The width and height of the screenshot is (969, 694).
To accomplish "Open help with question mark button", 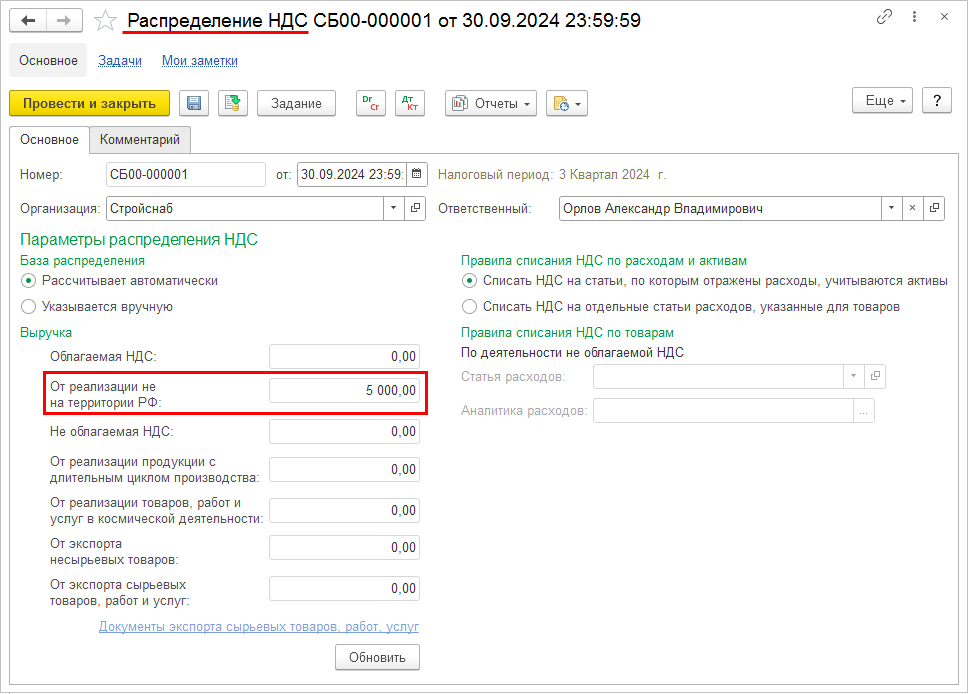I will 937,100.
